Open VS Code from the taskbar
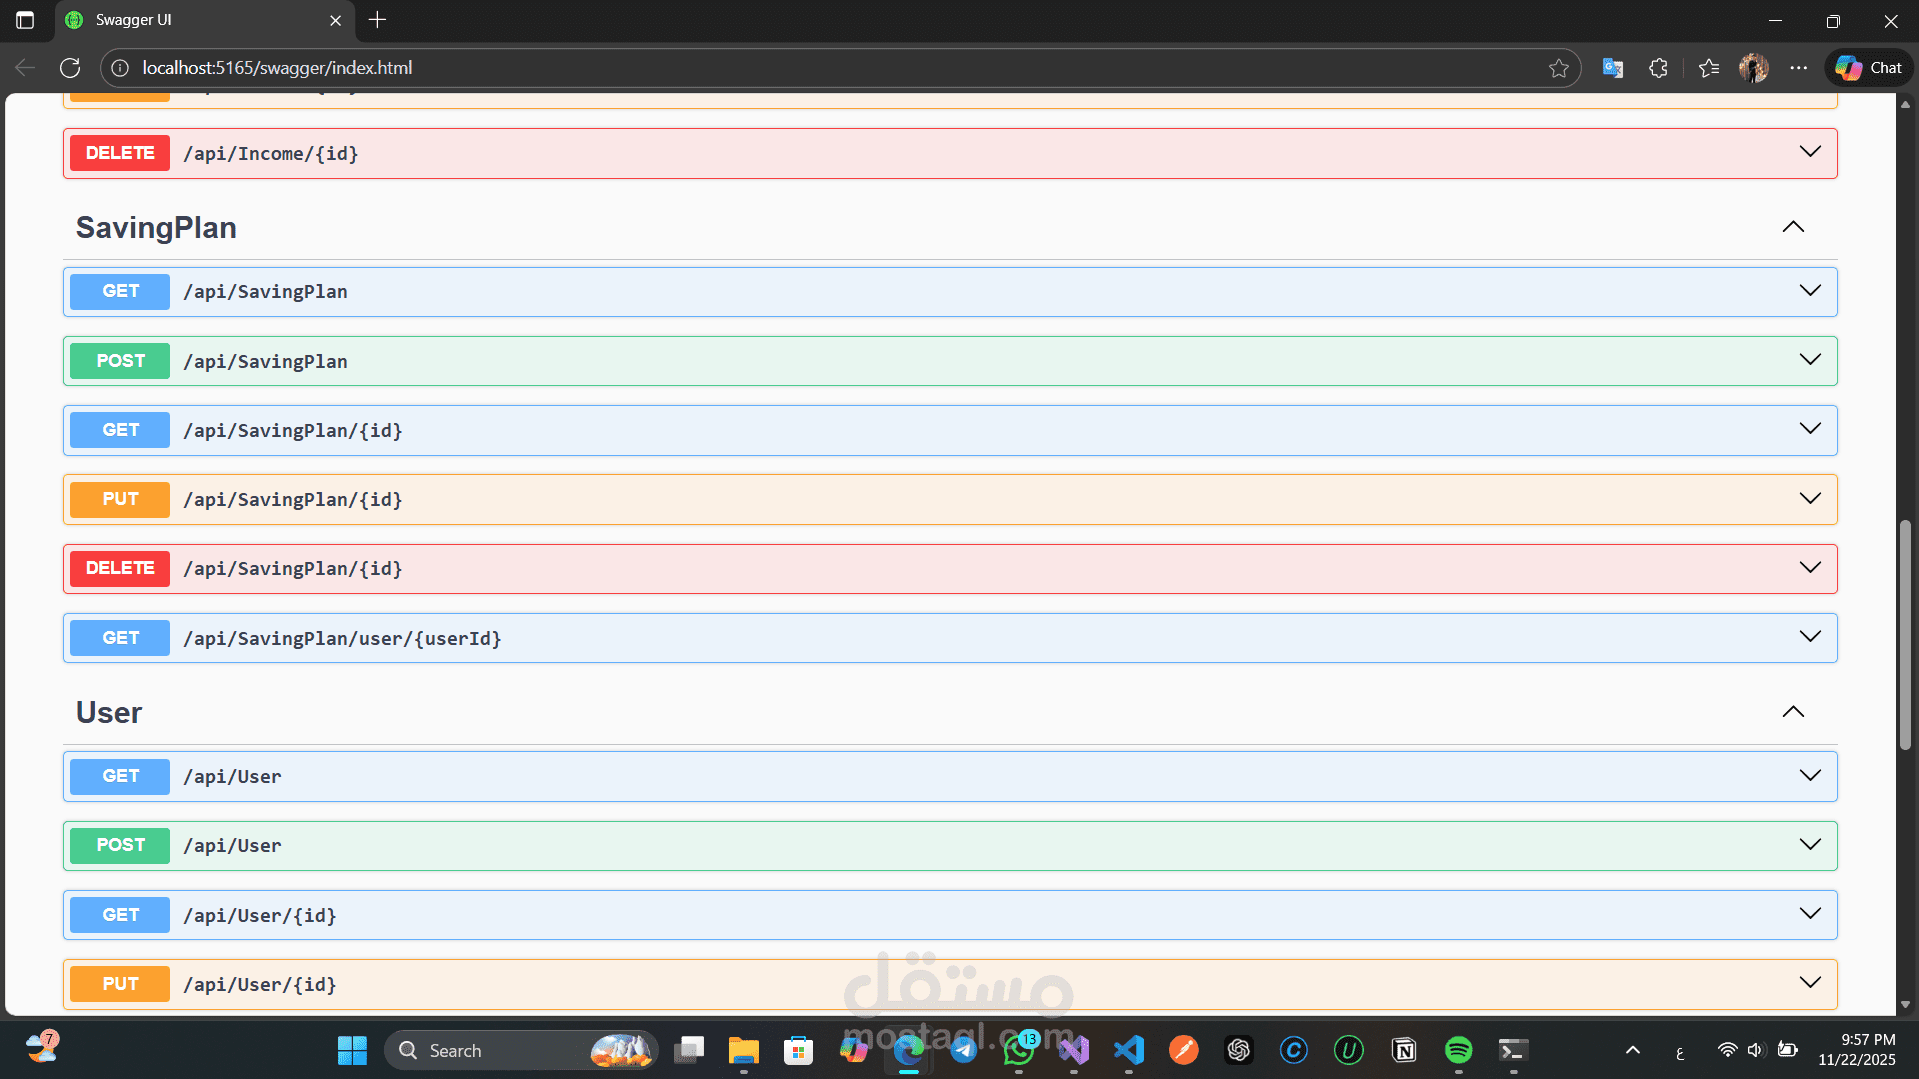The image size is (1919, 1079). click(x=1129, y=1050)
